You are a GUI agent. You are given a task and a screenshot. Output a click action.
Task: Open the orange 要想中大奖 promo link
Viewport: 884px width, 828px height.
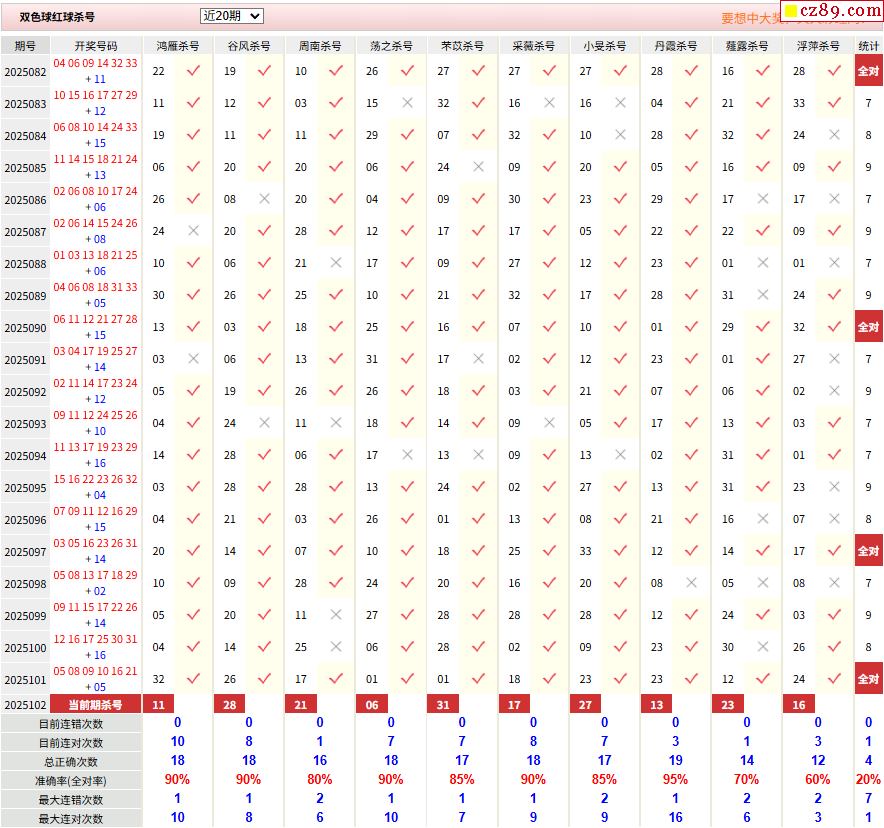(x=752, y=19)
